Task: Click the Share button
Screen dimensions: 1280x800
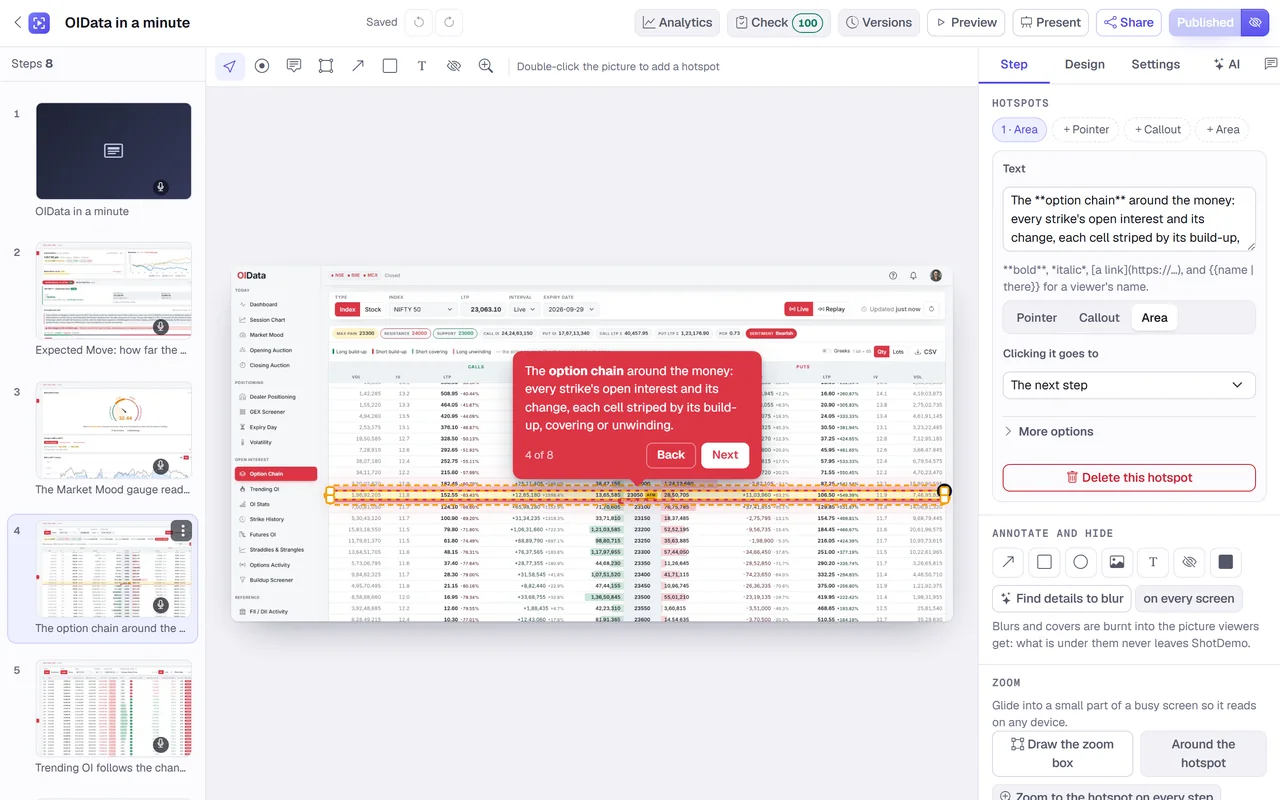Action: (x=1127, y=22)
